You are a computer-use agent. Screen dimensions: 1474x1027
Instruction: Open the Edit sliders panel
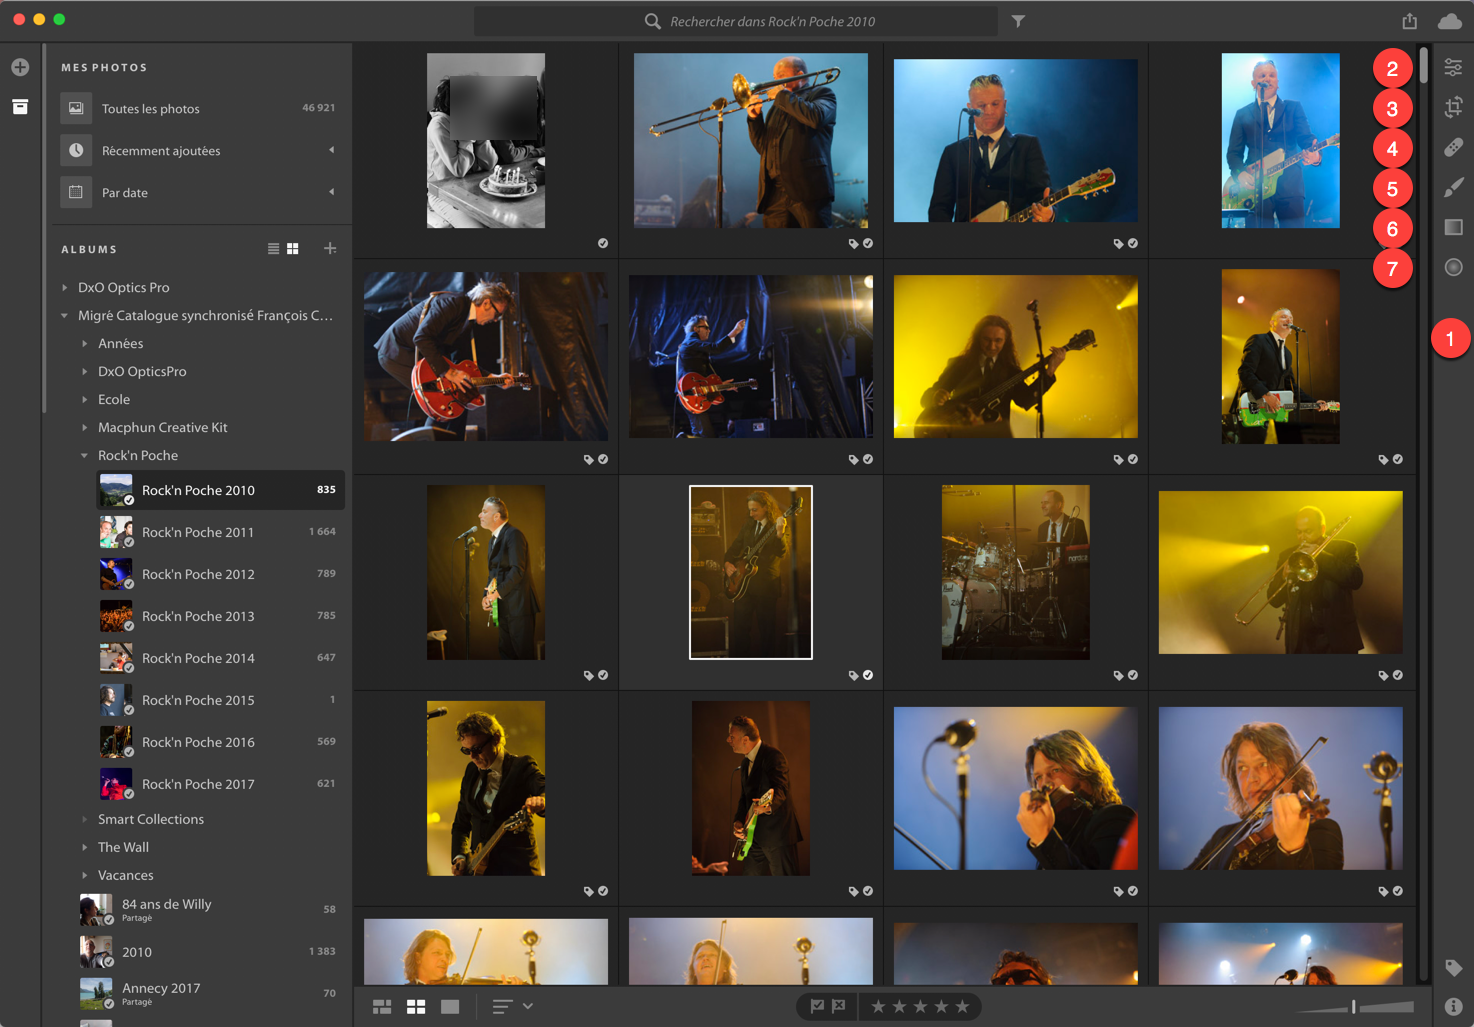coord(1453,67)
